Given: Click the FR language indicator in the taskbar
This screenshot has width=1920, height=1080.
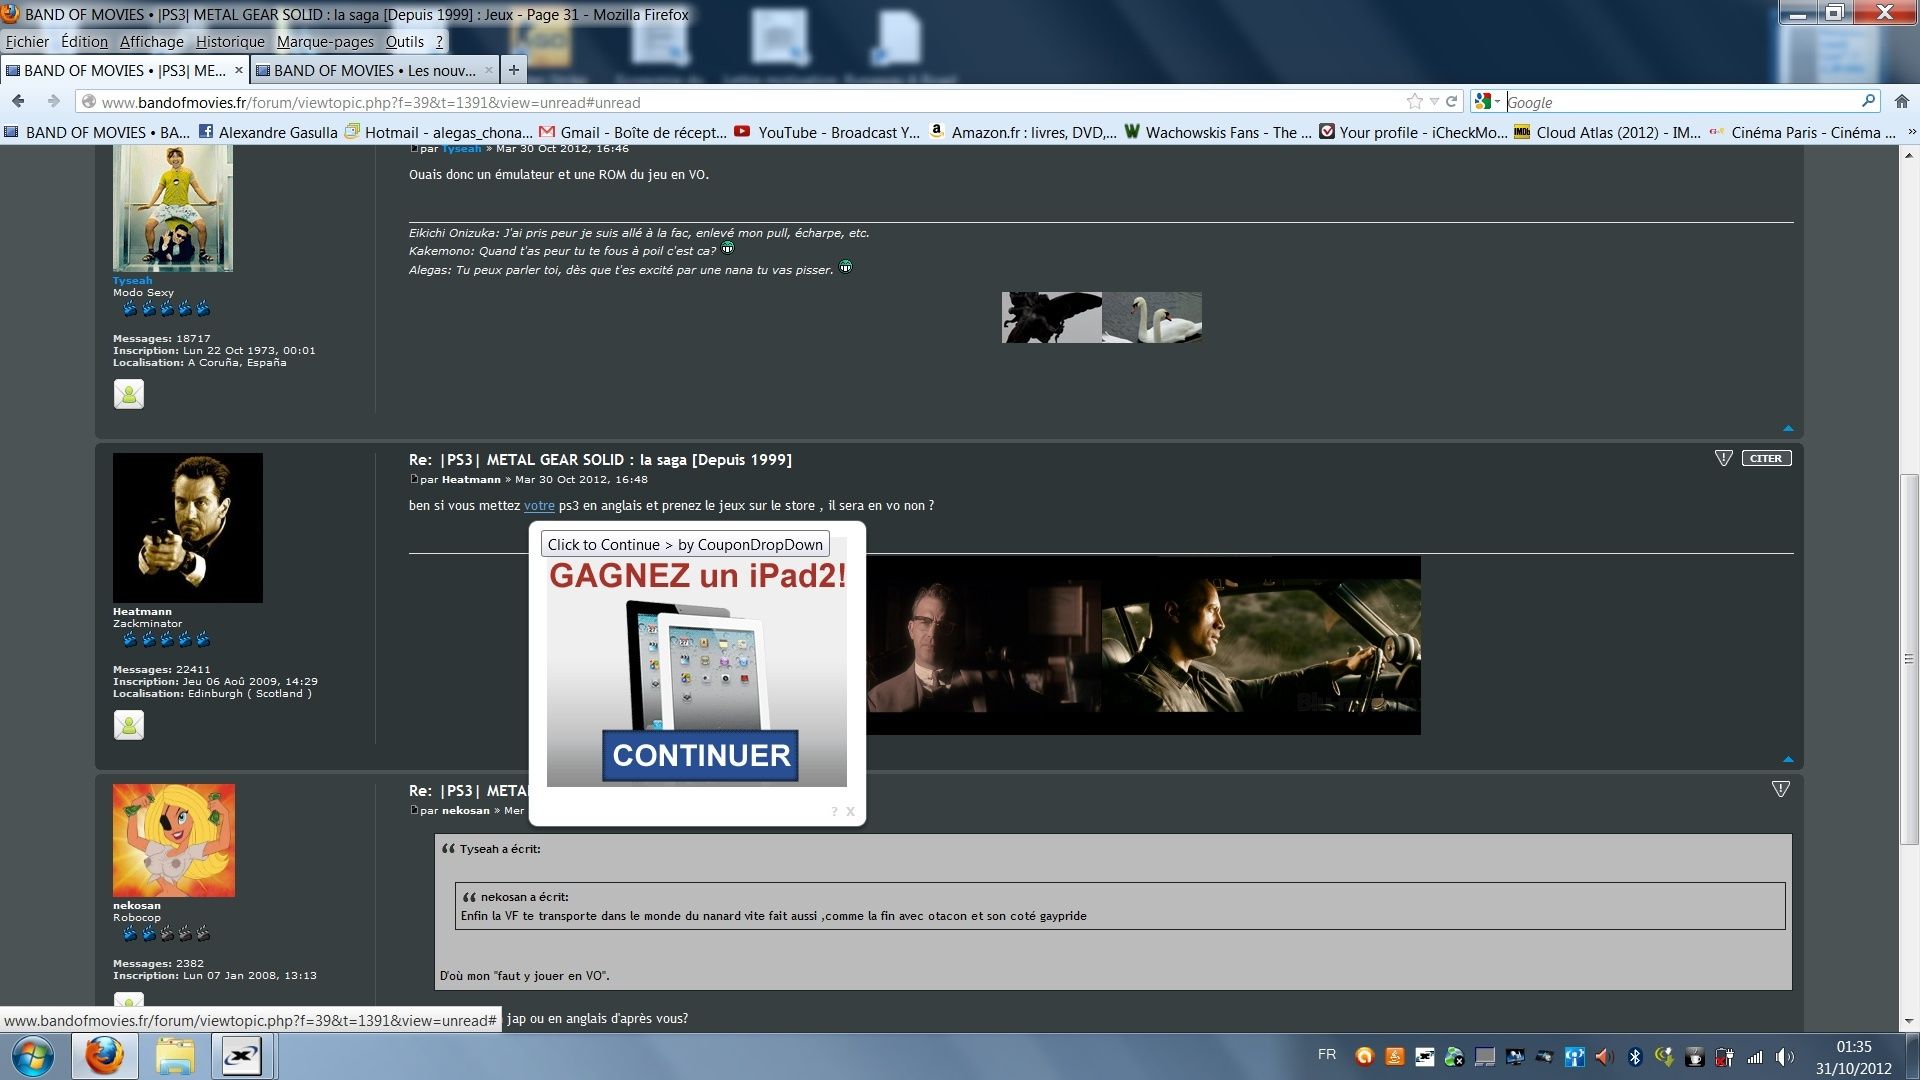Looking at the screenshot, I should [x=1327, y=1054].
